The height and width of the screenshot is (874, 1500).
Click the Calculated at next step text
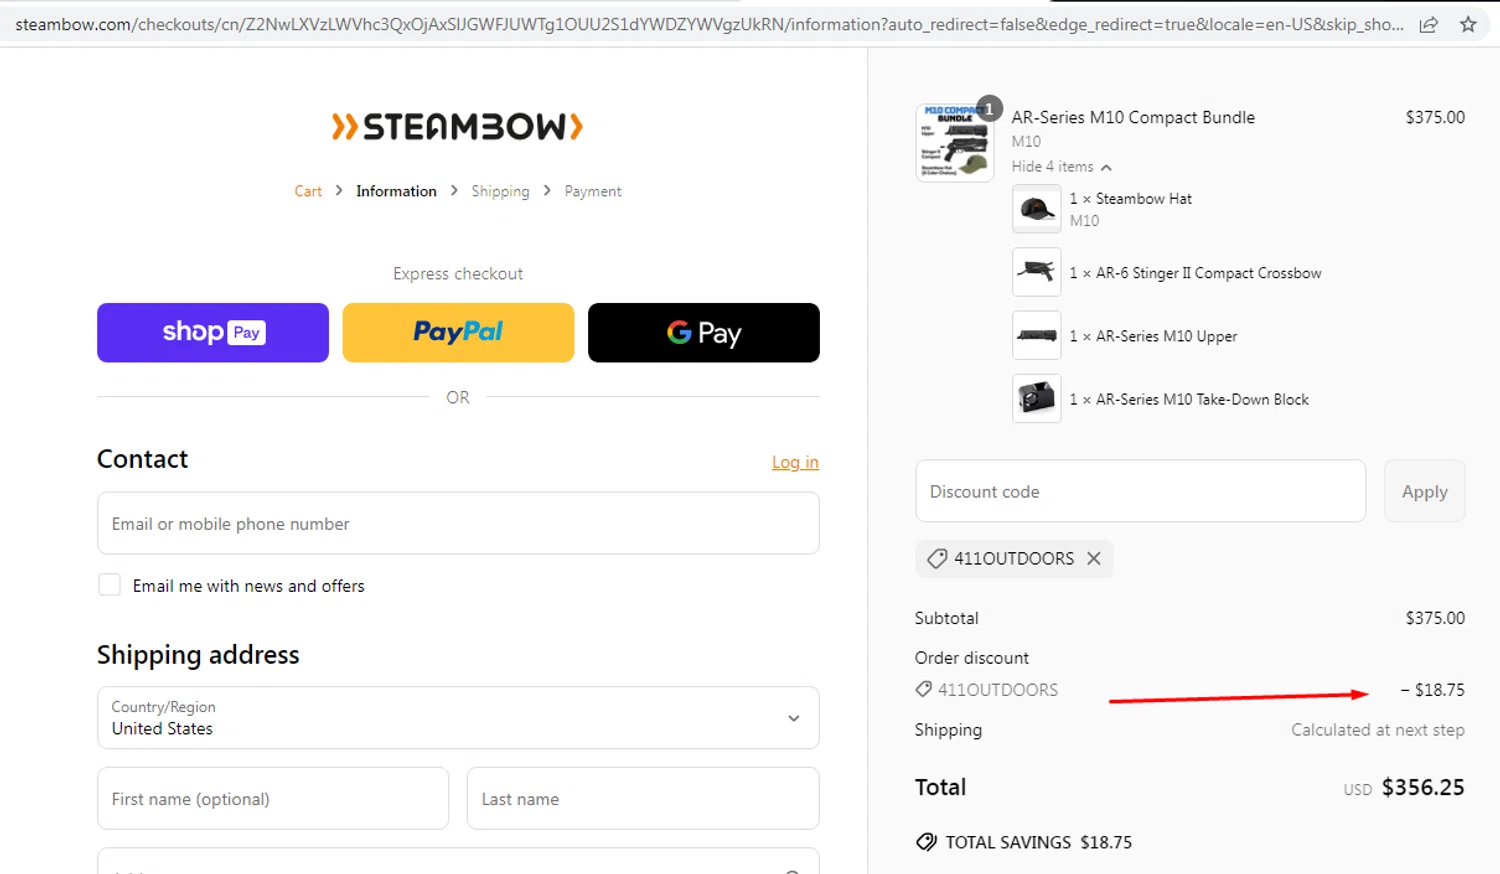(1377, 730)
